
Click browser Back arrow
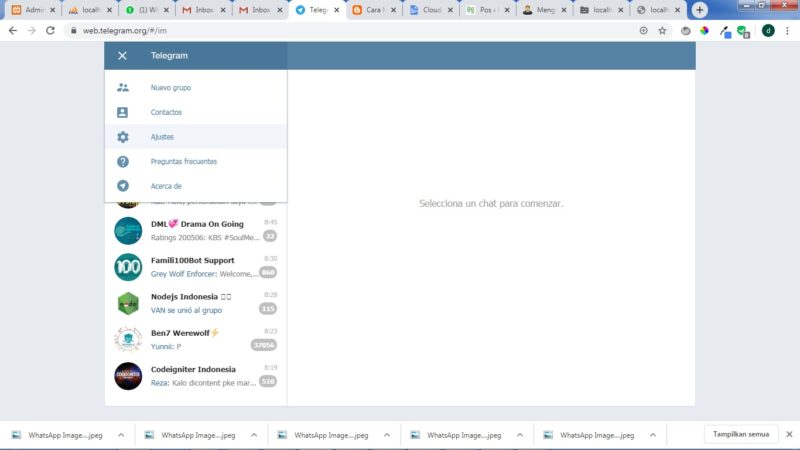[13, 31]
